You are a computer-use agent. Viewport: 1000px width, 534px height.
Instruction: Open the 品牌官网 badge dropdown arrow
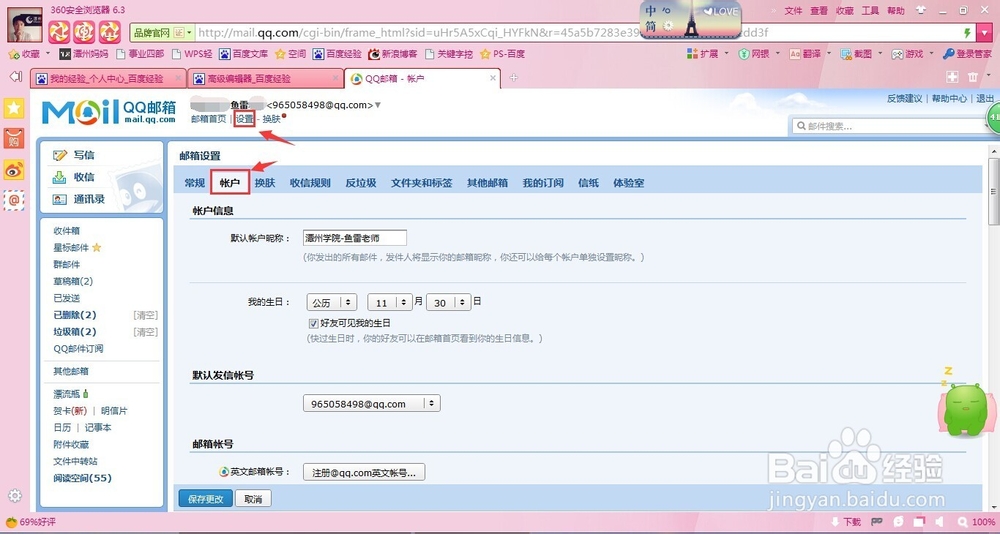point(189,33)
